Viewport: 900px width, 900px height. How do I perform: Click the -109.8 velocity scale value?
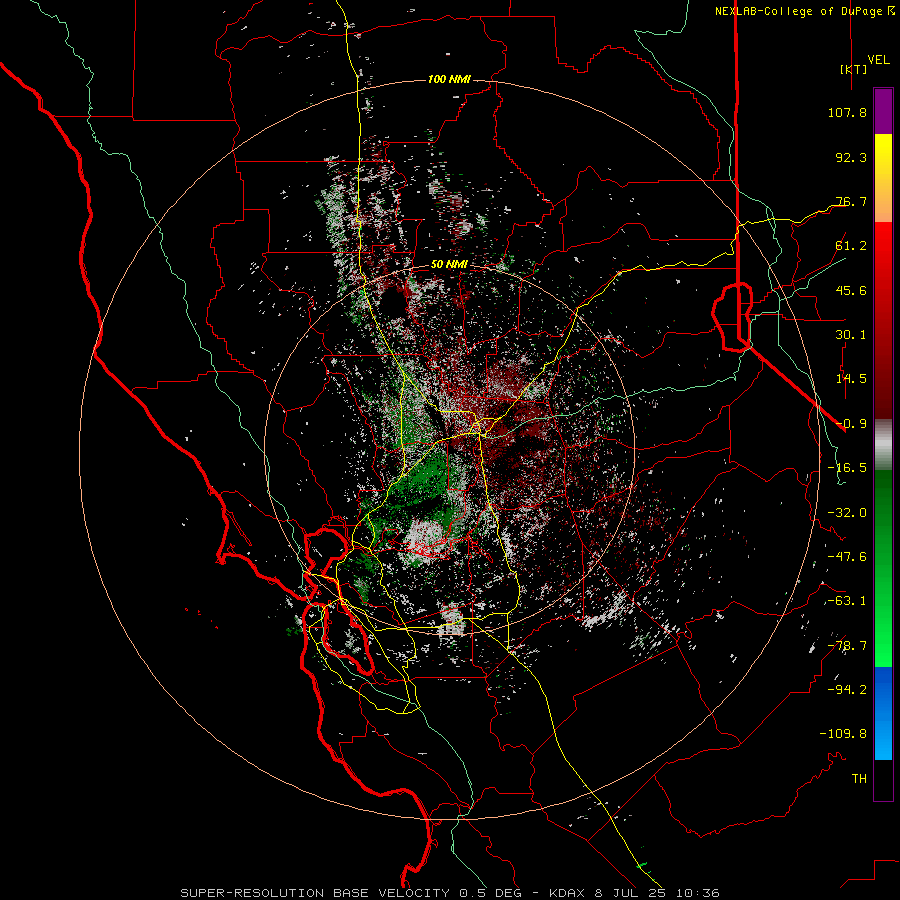(843, 734)
